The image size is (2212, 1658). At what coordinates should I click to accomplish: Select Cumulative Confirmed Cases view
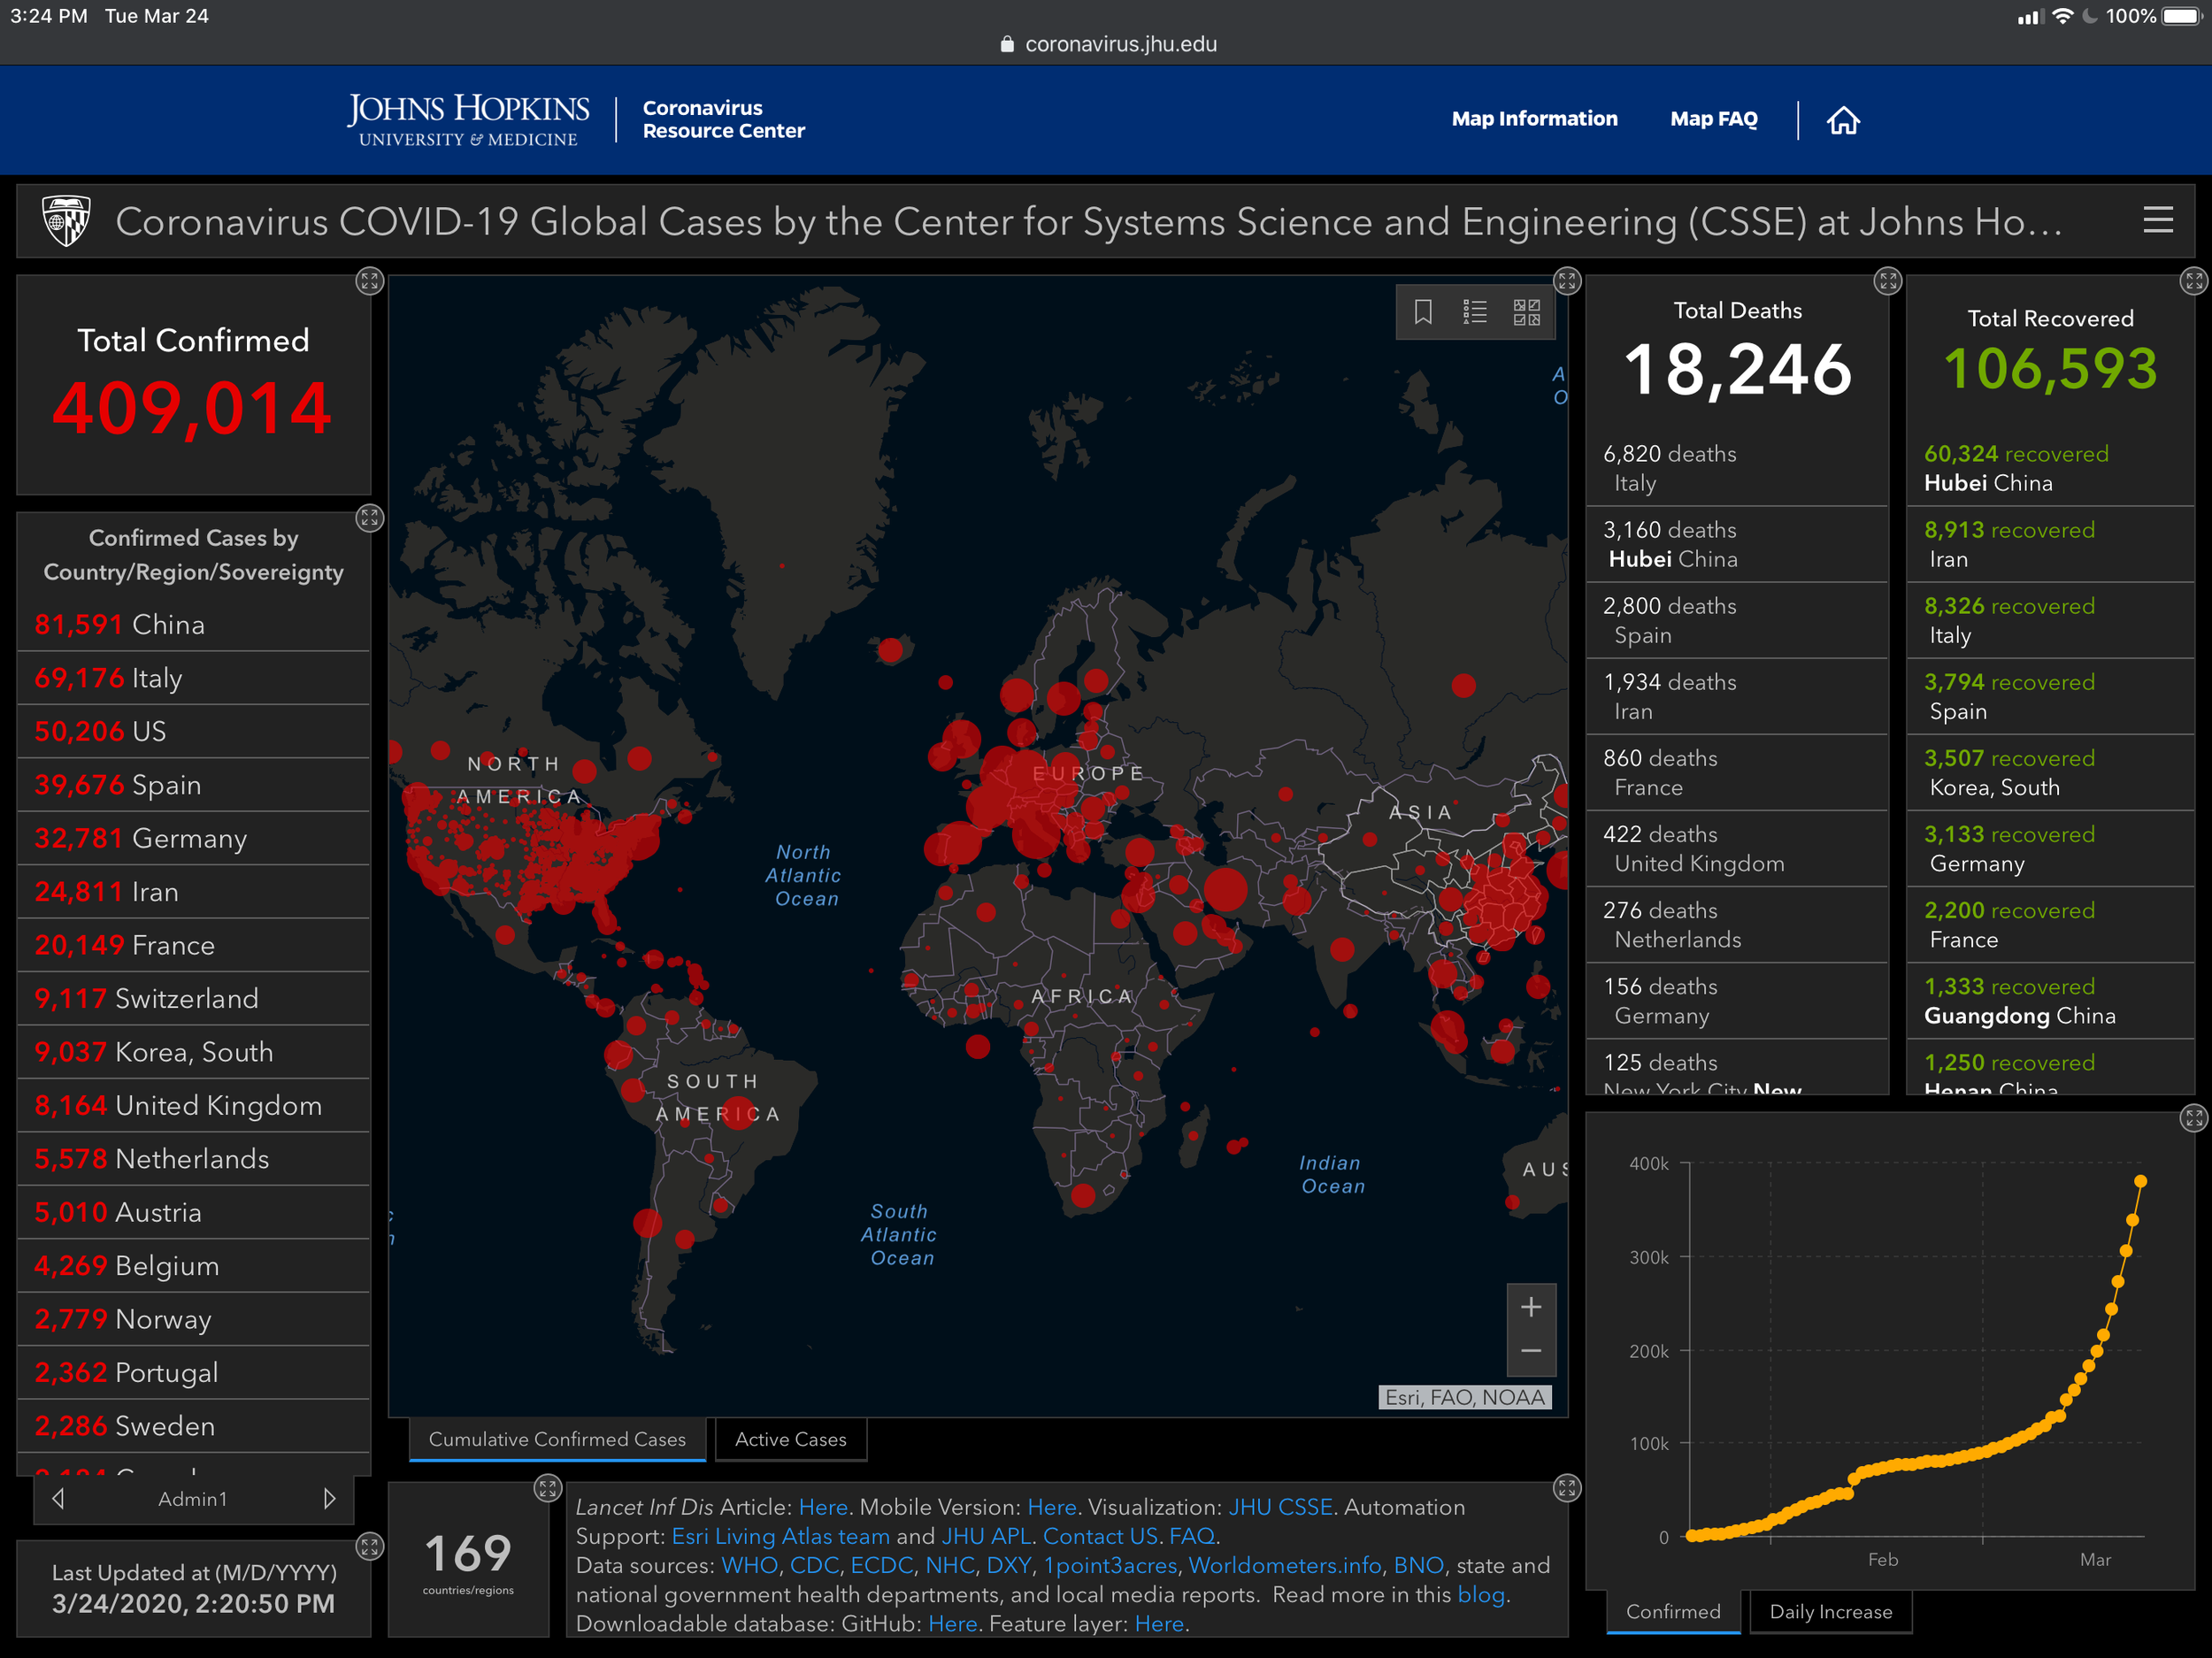click(x=557, y=1439)
